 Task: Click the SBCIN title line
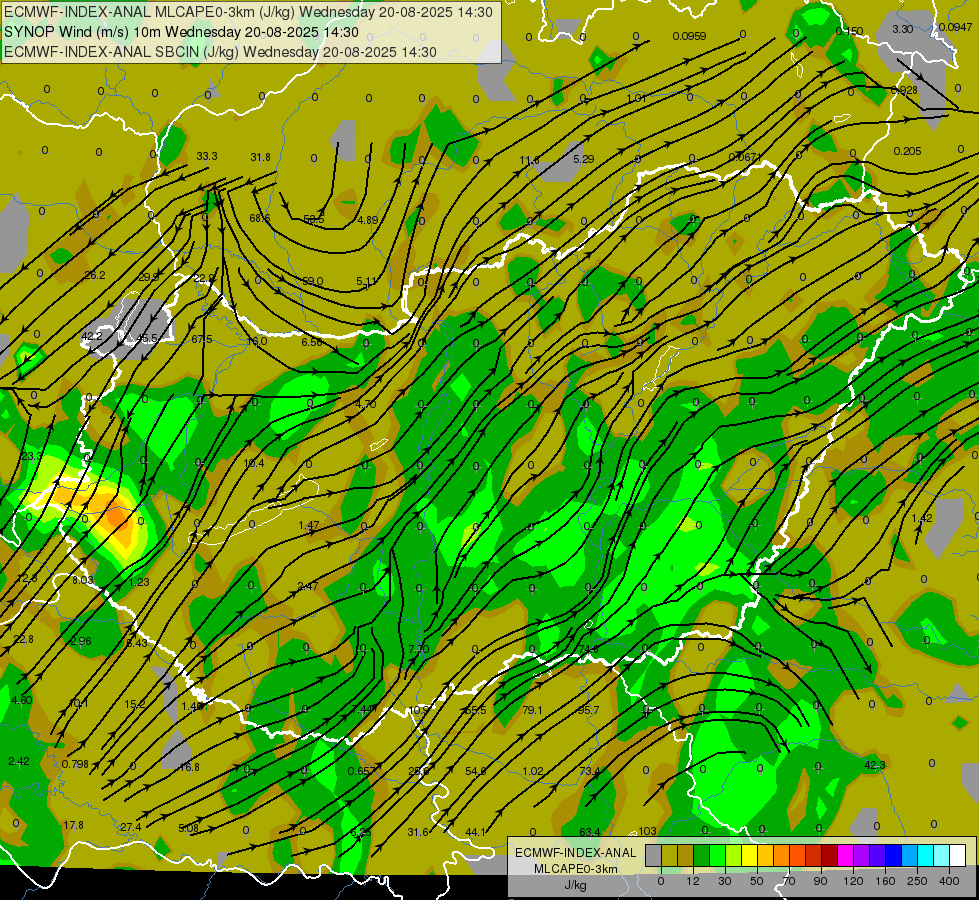tap(220, 52)
